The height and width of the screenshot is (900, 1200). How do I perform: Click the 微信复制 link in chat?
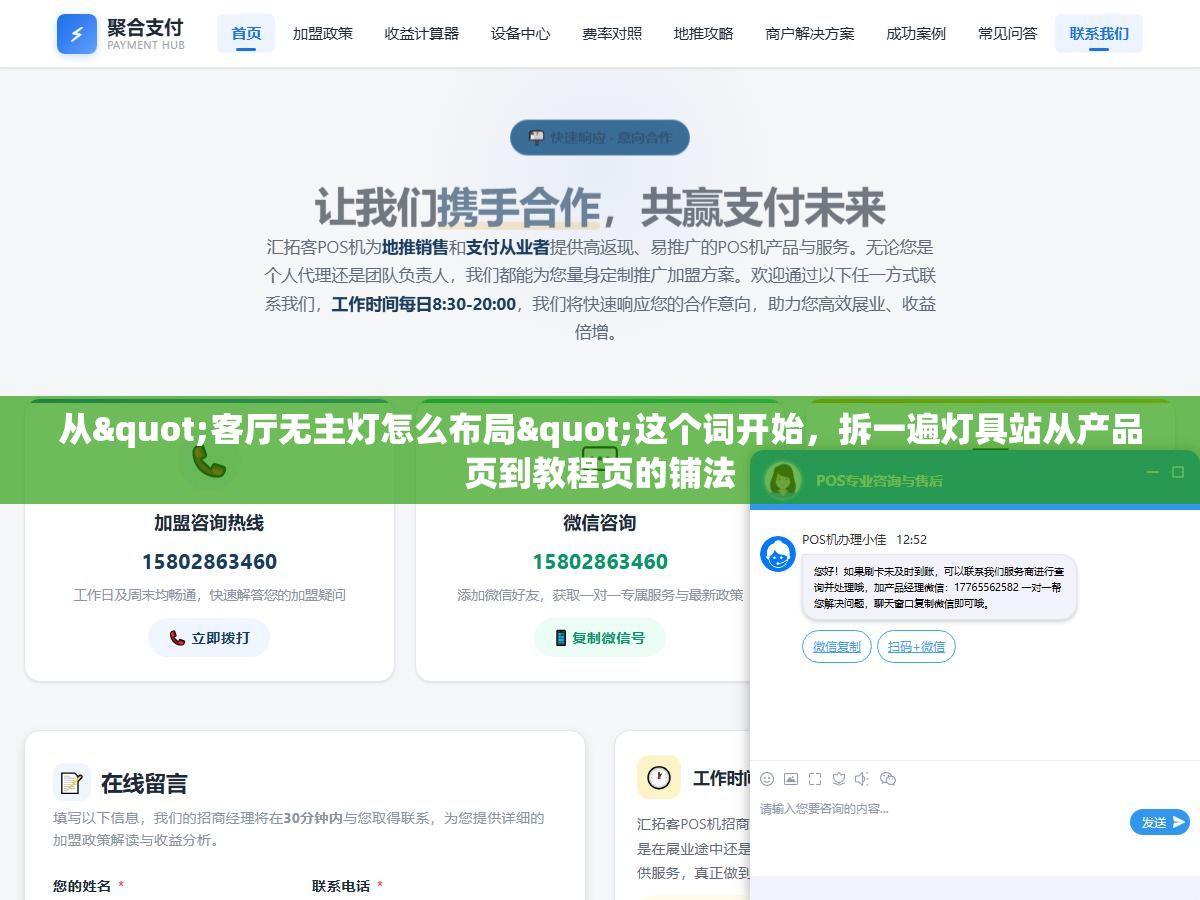click(x=837, y=646)
